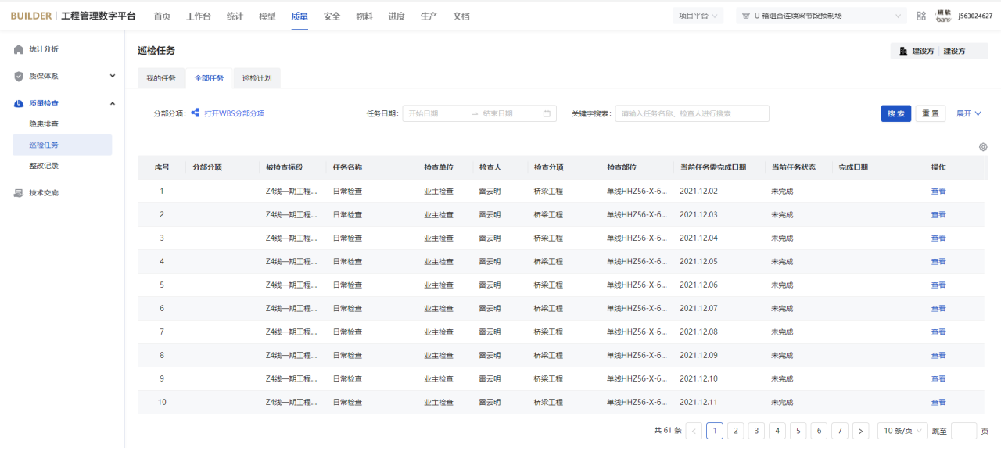This screenshot has width=1001, height=449.
Task: Click 查看 for the 2021.12.08 row
Action: [938, 332]
